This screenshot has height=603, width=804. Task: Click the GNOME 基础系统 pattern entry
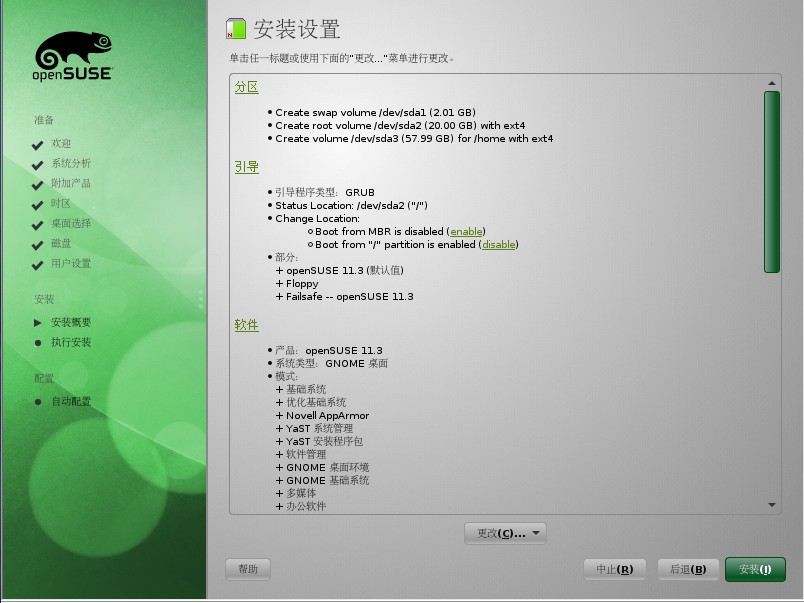point(327,480)
